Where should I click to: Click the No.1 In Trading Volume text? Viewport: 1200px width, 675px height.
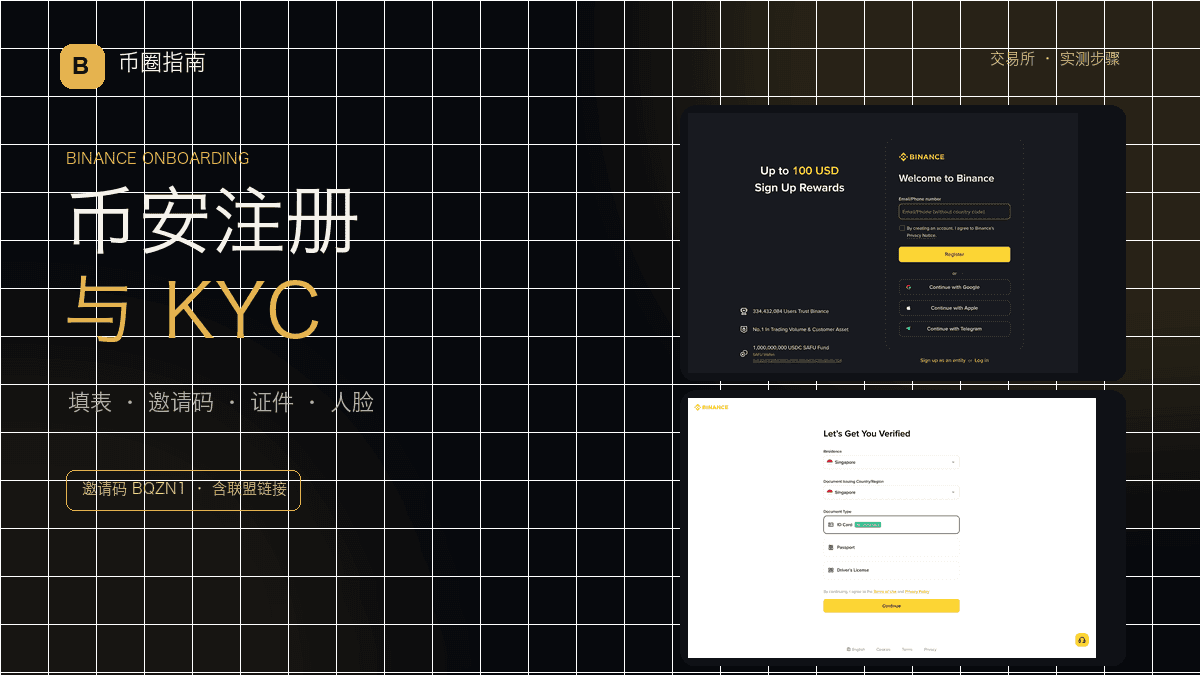(801, 329)
